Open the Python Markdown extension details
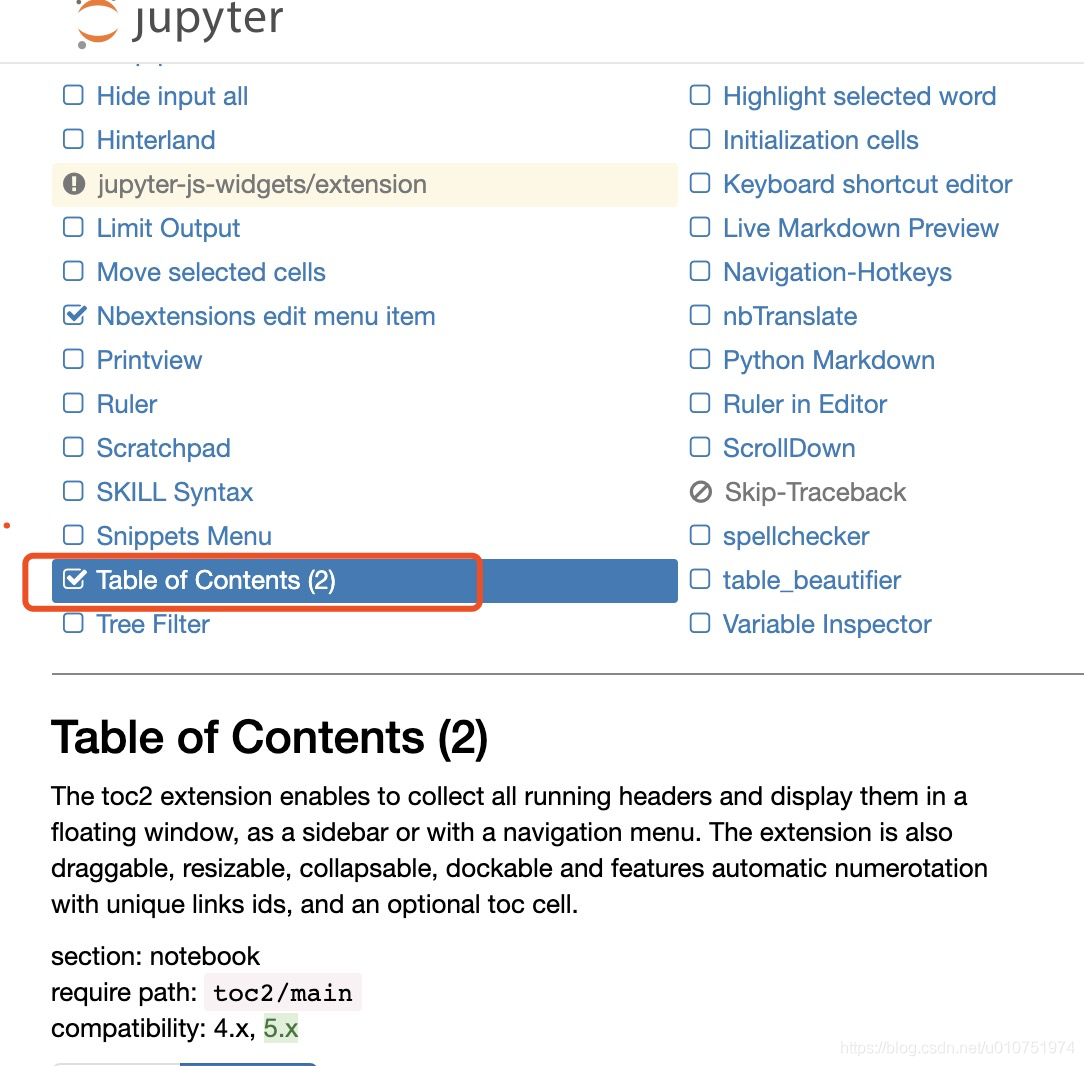The height and width of the screenshot is (1066, 1084). tap(828, 360)
